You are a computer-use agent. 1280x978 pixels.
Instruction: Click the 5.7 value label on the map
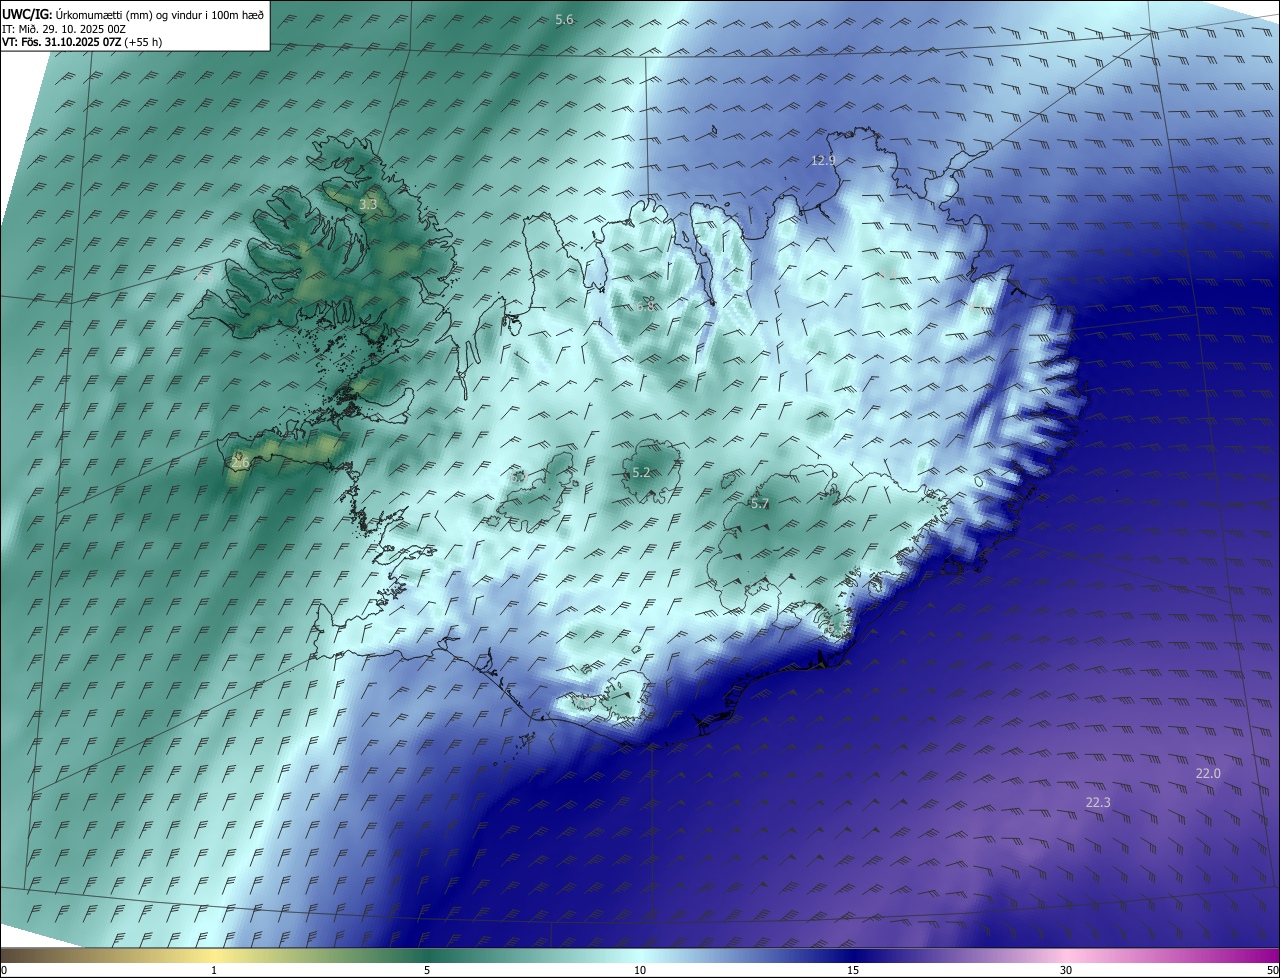click(760, 504)
